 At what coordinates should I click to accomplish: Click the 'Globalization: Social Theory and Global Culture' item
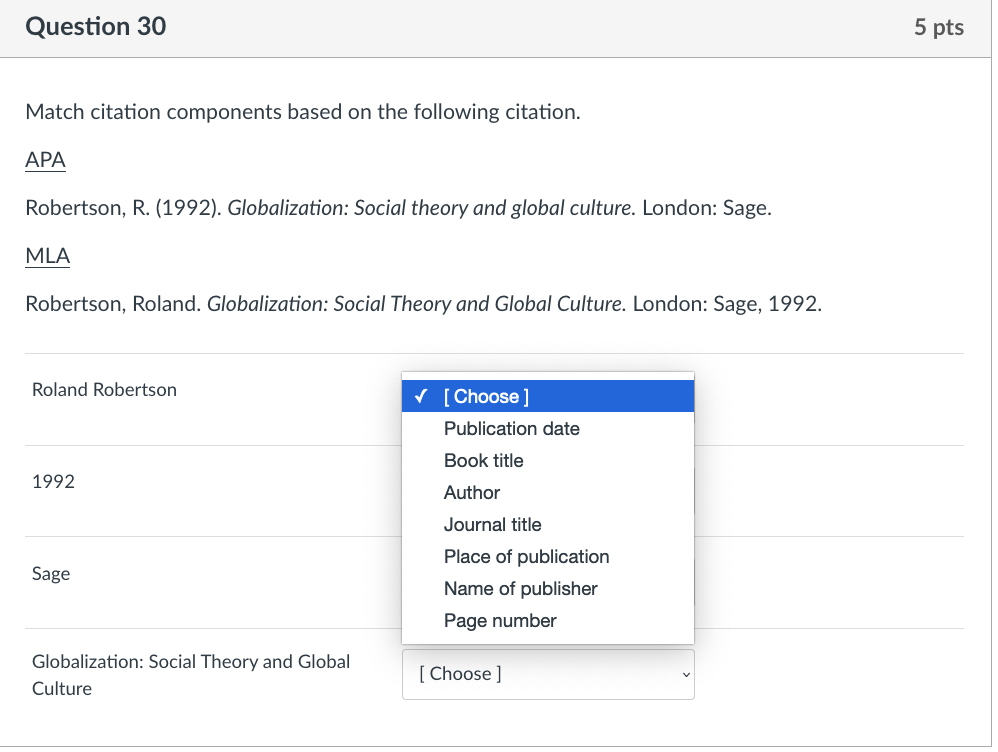click(190, 674)
